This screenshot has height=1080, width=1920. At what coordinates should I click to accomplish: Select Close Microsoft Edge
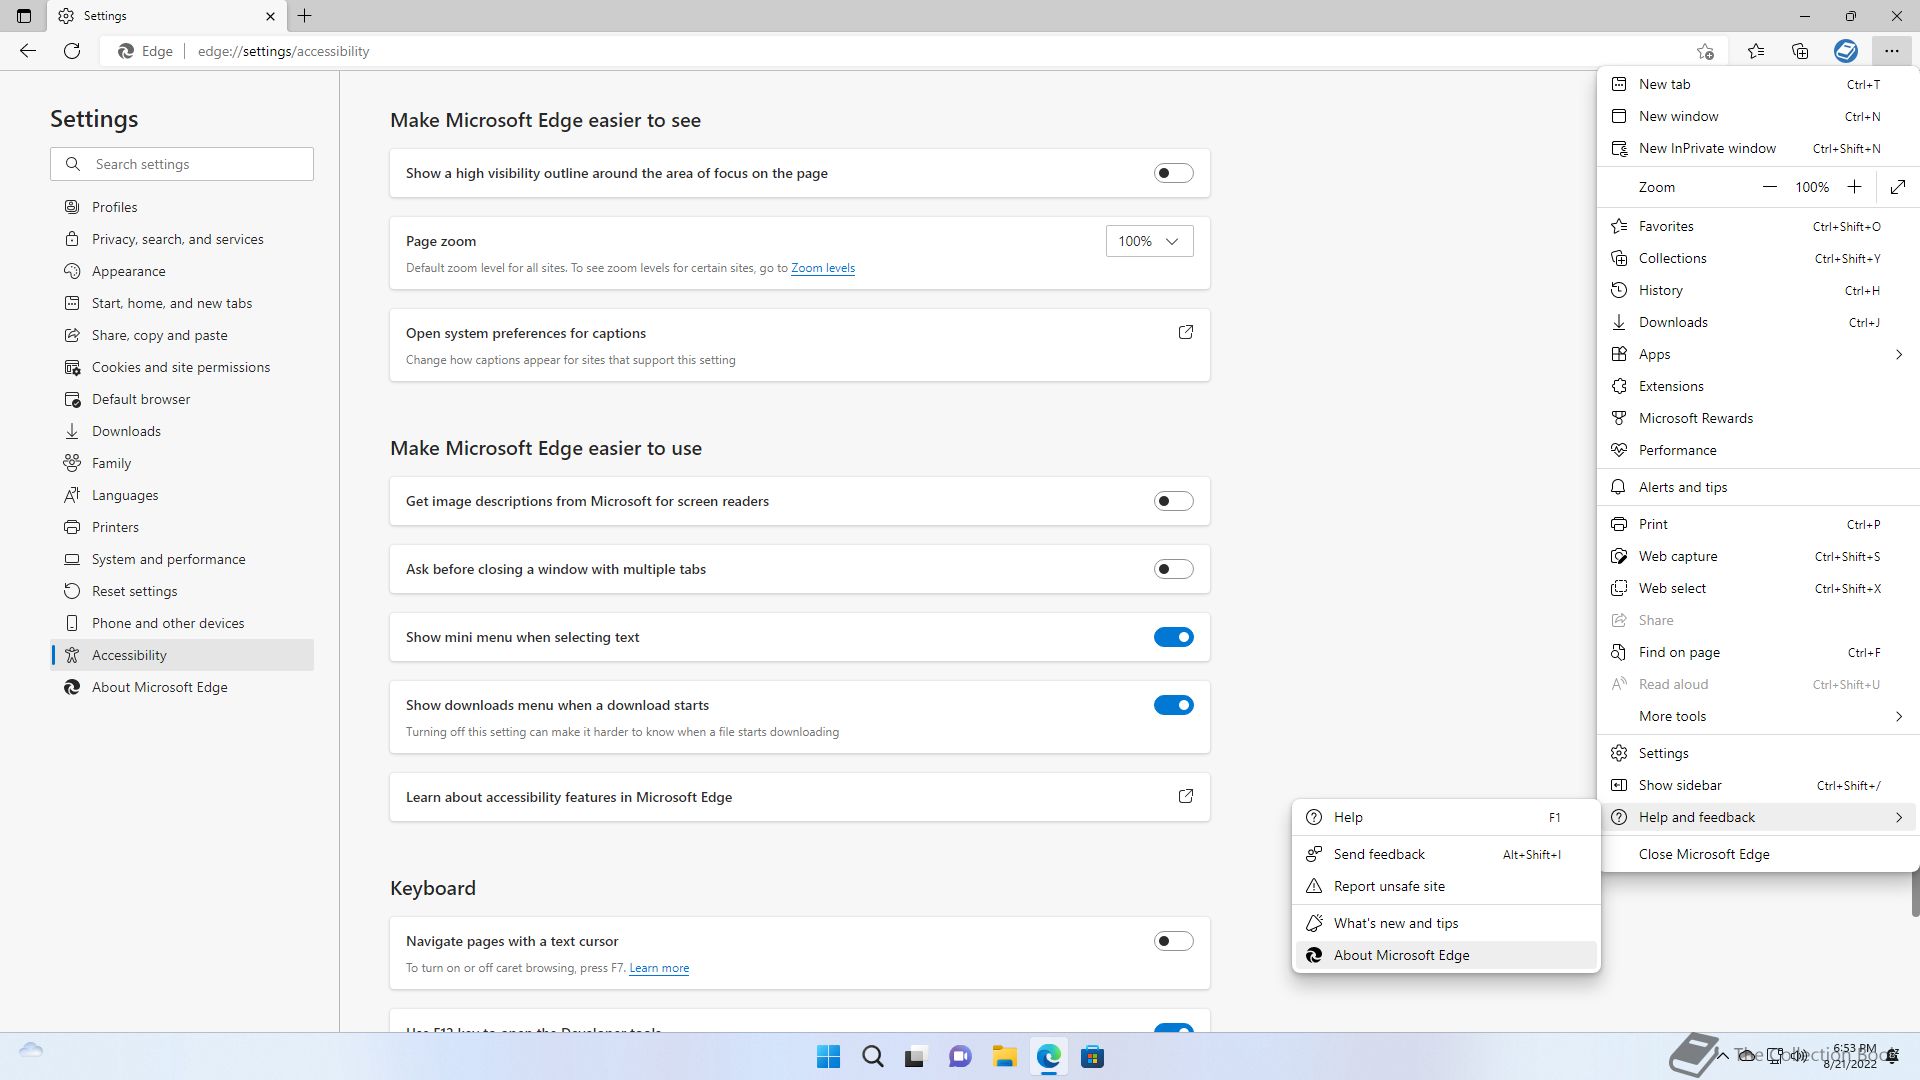point(1757,854)
